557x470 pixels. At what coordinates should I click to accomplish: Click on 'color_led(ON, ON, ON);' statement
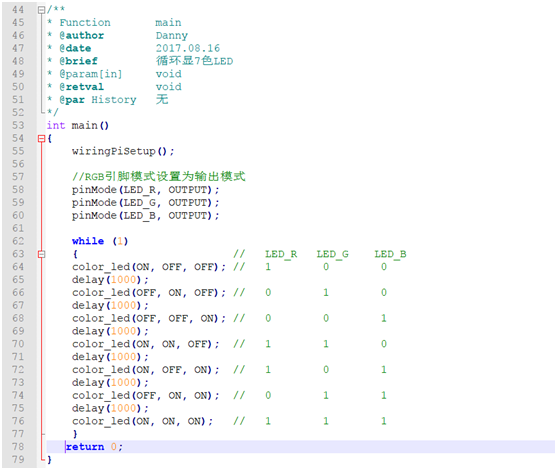[142, 421]
